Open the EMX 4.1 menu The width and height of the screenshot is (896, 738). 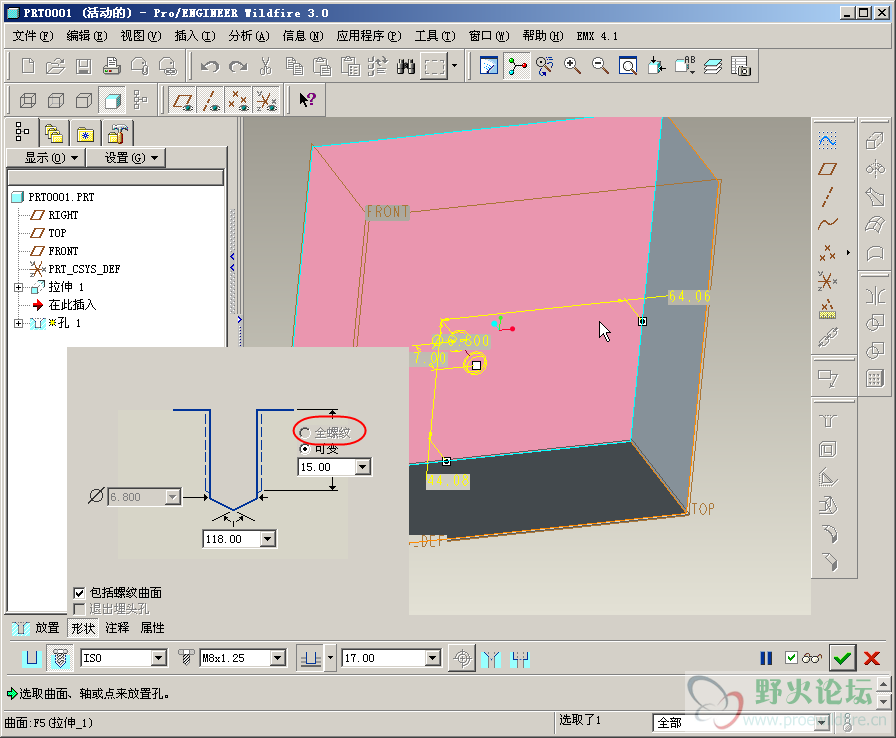597,36
